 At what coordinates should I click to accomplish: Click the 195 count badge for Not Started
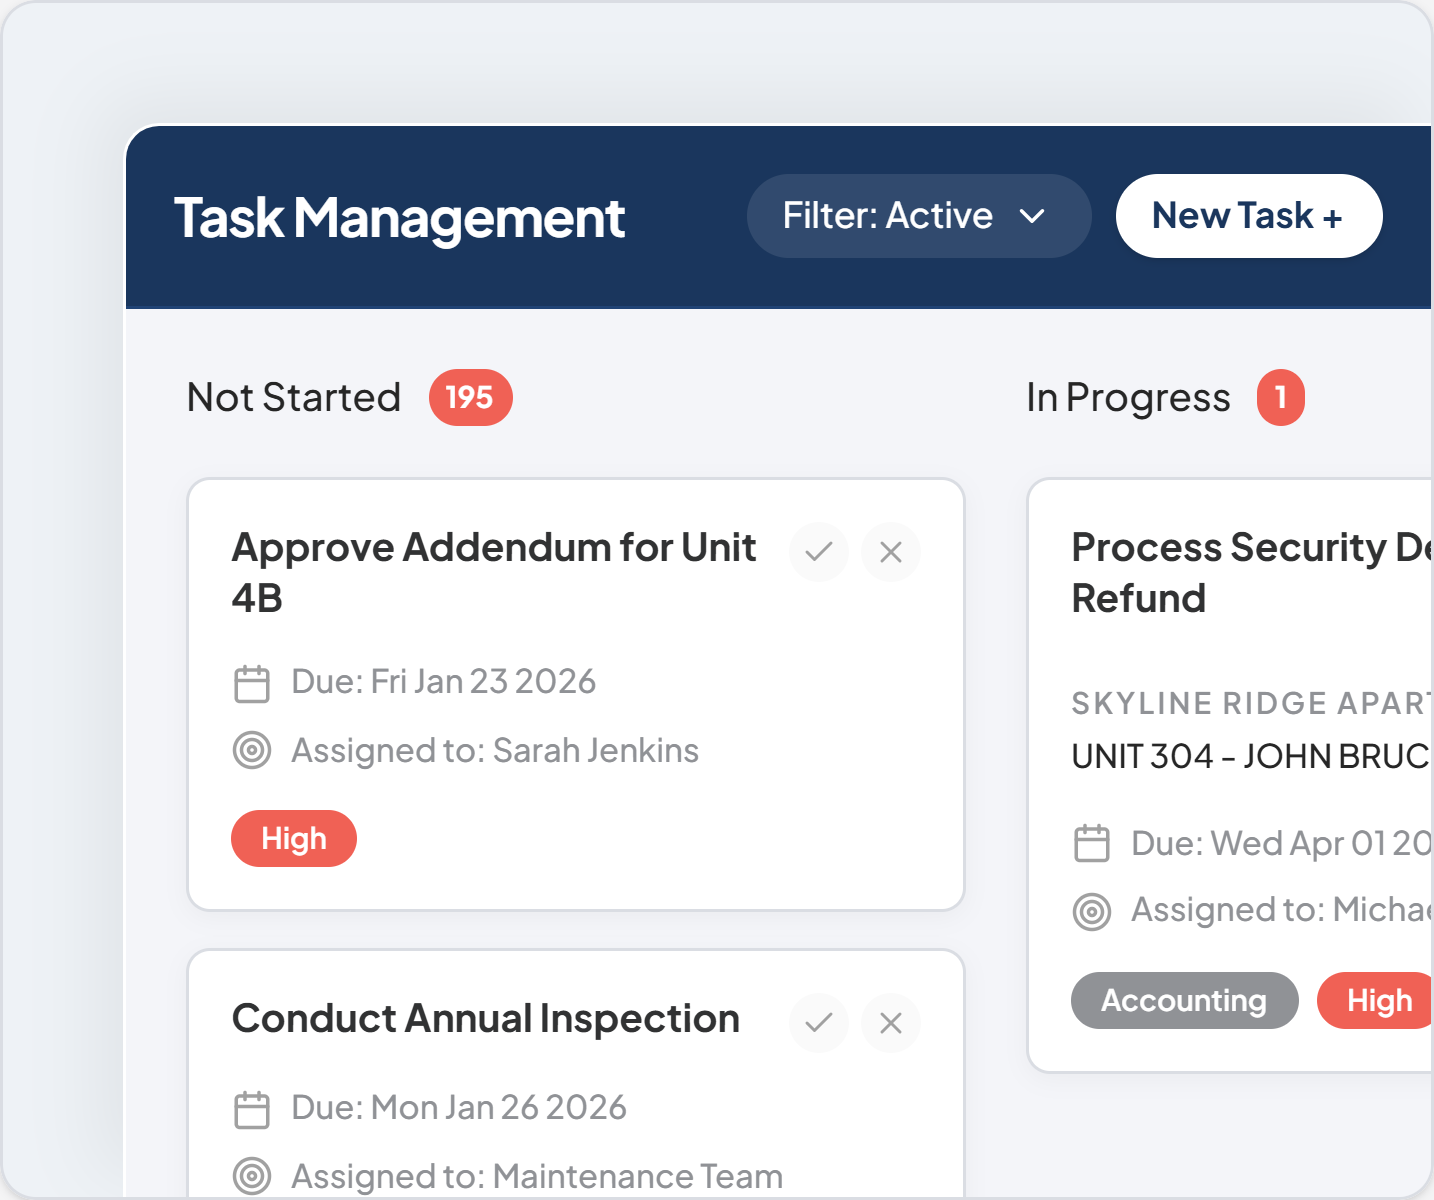click(470, 397)
